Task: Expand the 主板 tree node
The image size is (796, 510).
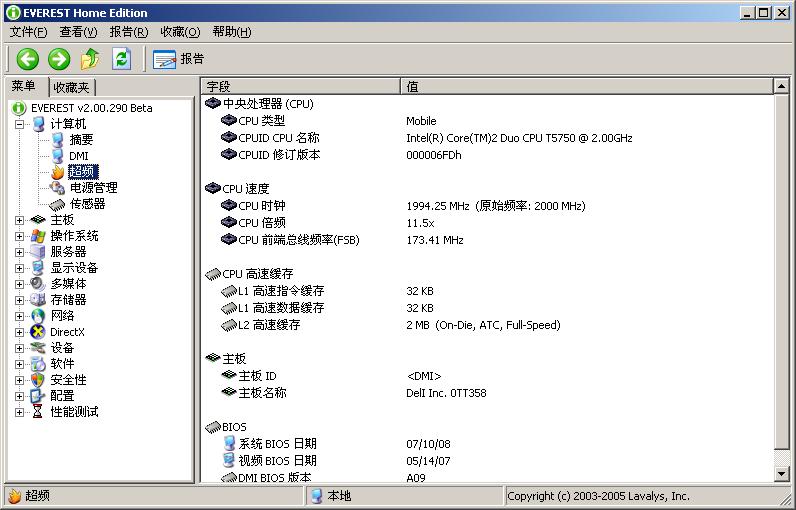Action: 19,220
